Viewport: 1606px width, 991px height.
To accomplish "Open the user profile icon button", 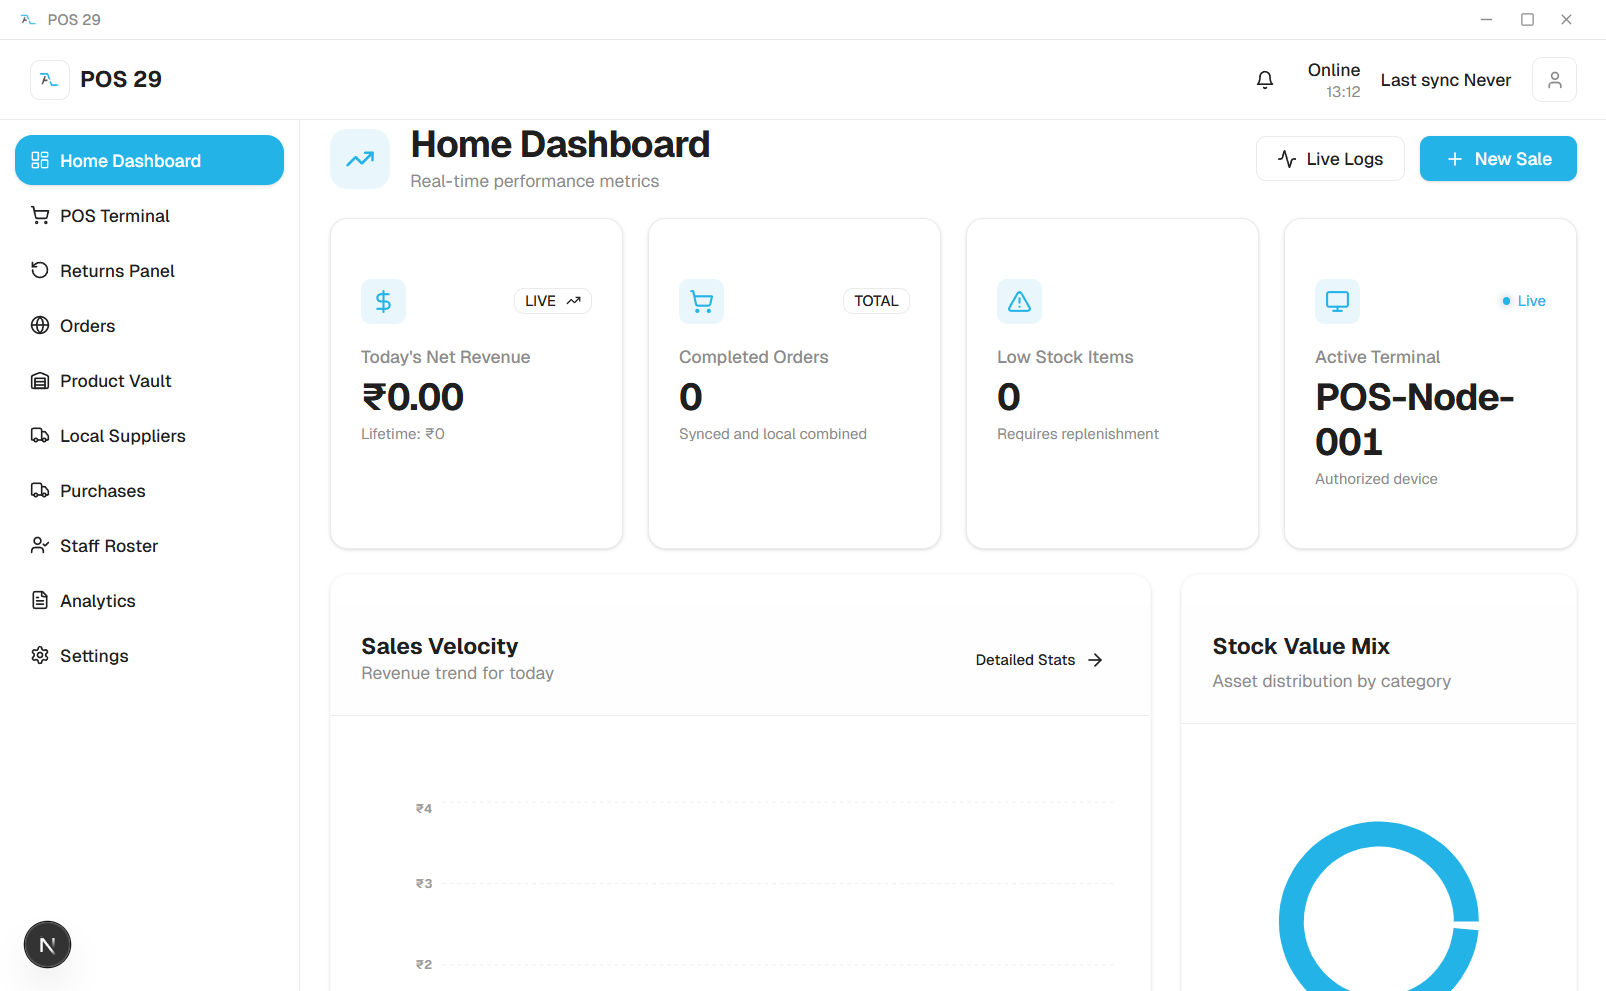I will (1554, 80).
